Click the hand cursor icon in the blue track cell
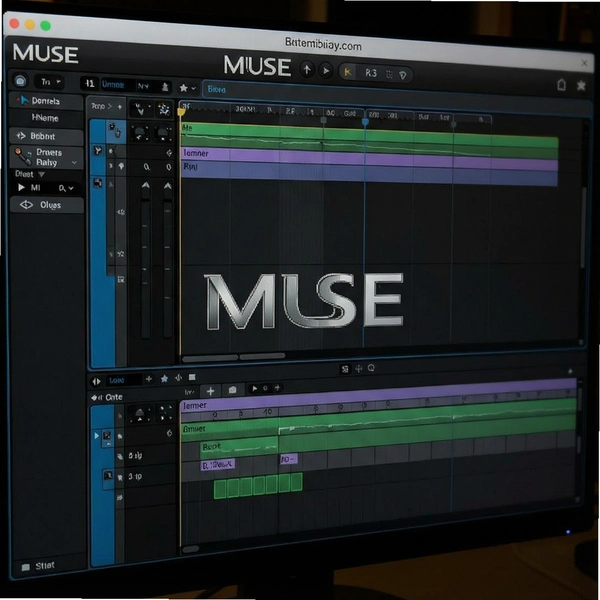The width and height of the screenshot is (600, 600). click(114, 130)
